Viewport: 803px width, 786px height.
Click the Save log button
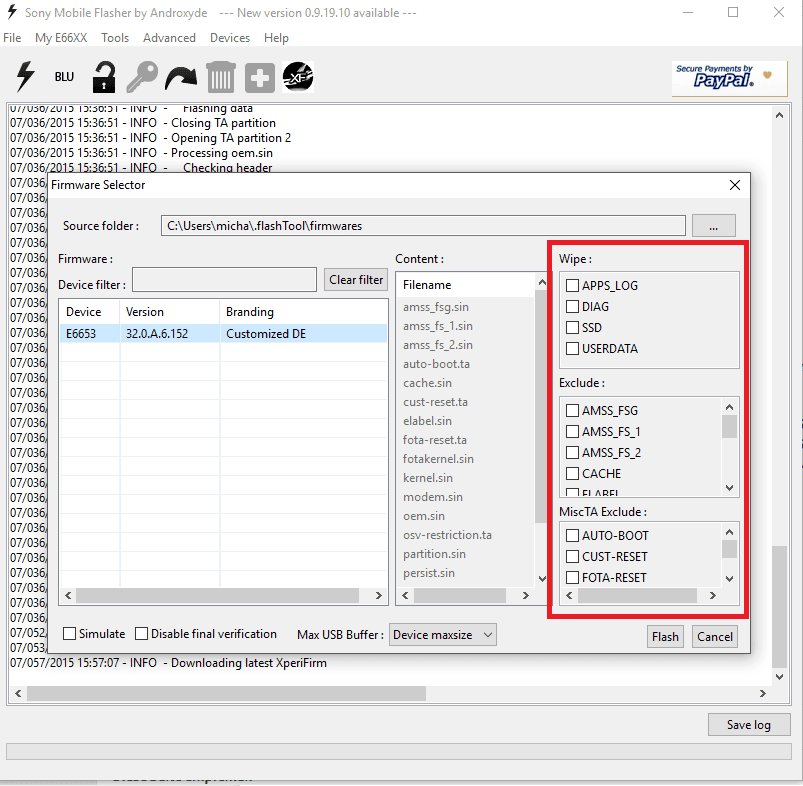click(x=749, y=725)
